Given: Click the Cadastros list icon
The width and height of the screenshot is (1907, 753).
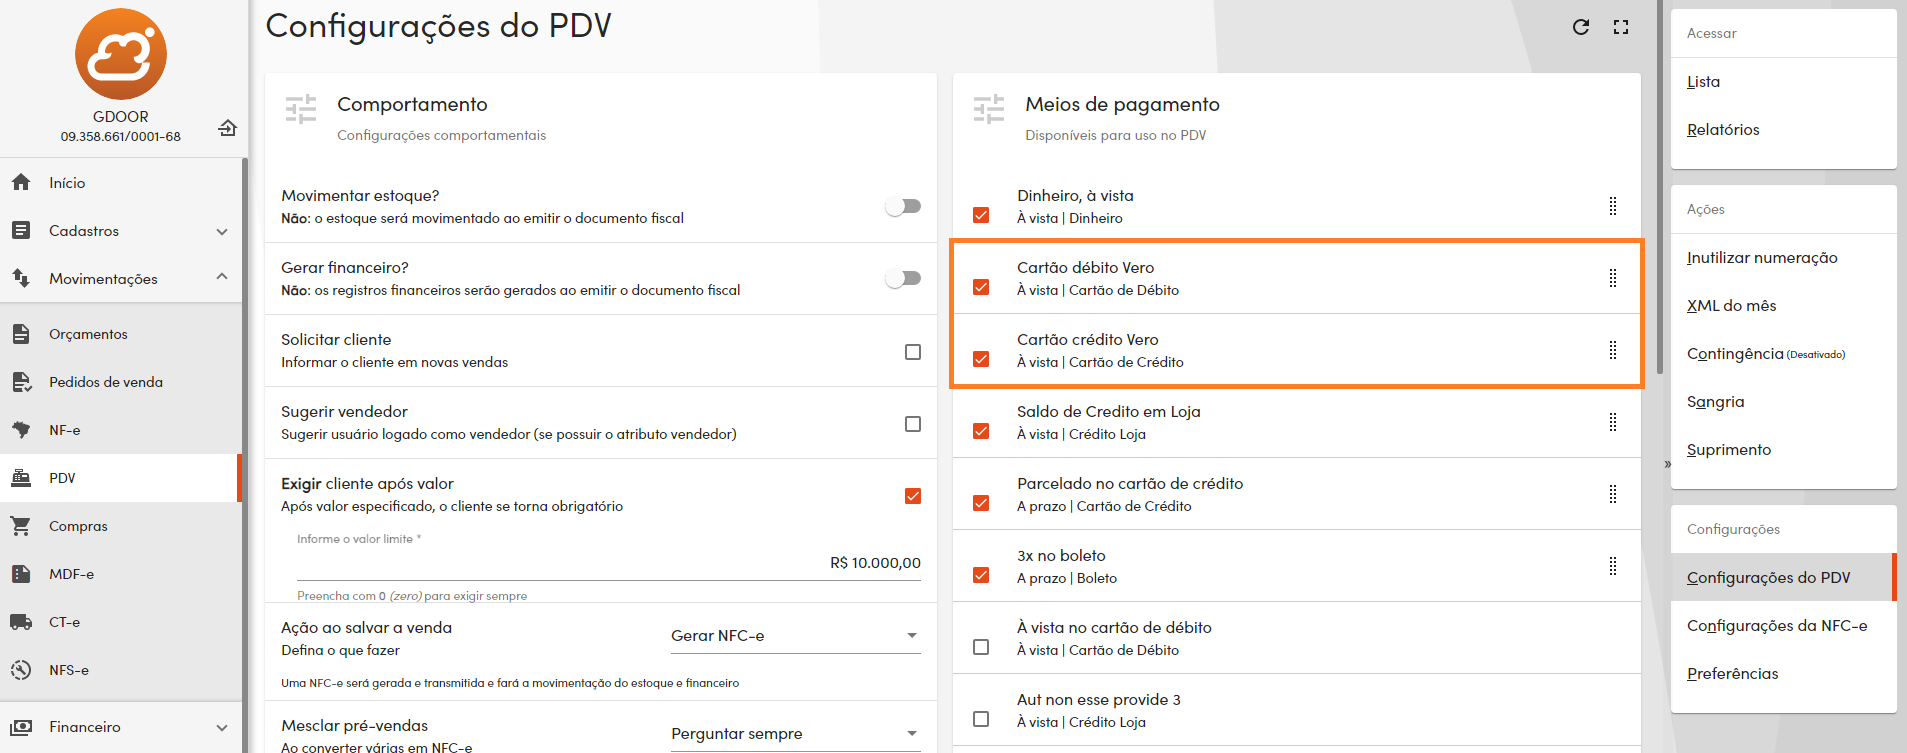Looking at the screenshot, I should (21, 230).
